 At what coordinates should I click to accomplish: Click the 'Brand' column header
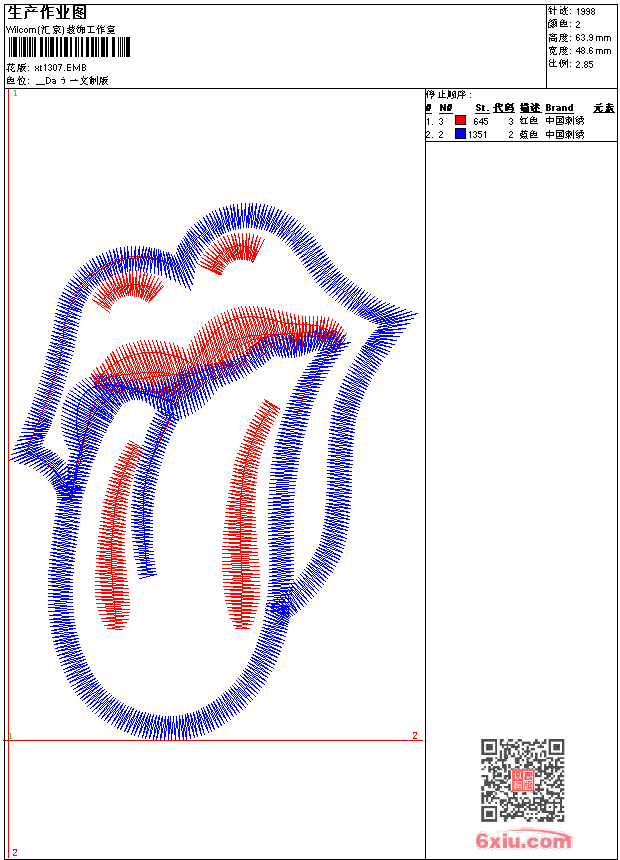[x=559, y=108]
